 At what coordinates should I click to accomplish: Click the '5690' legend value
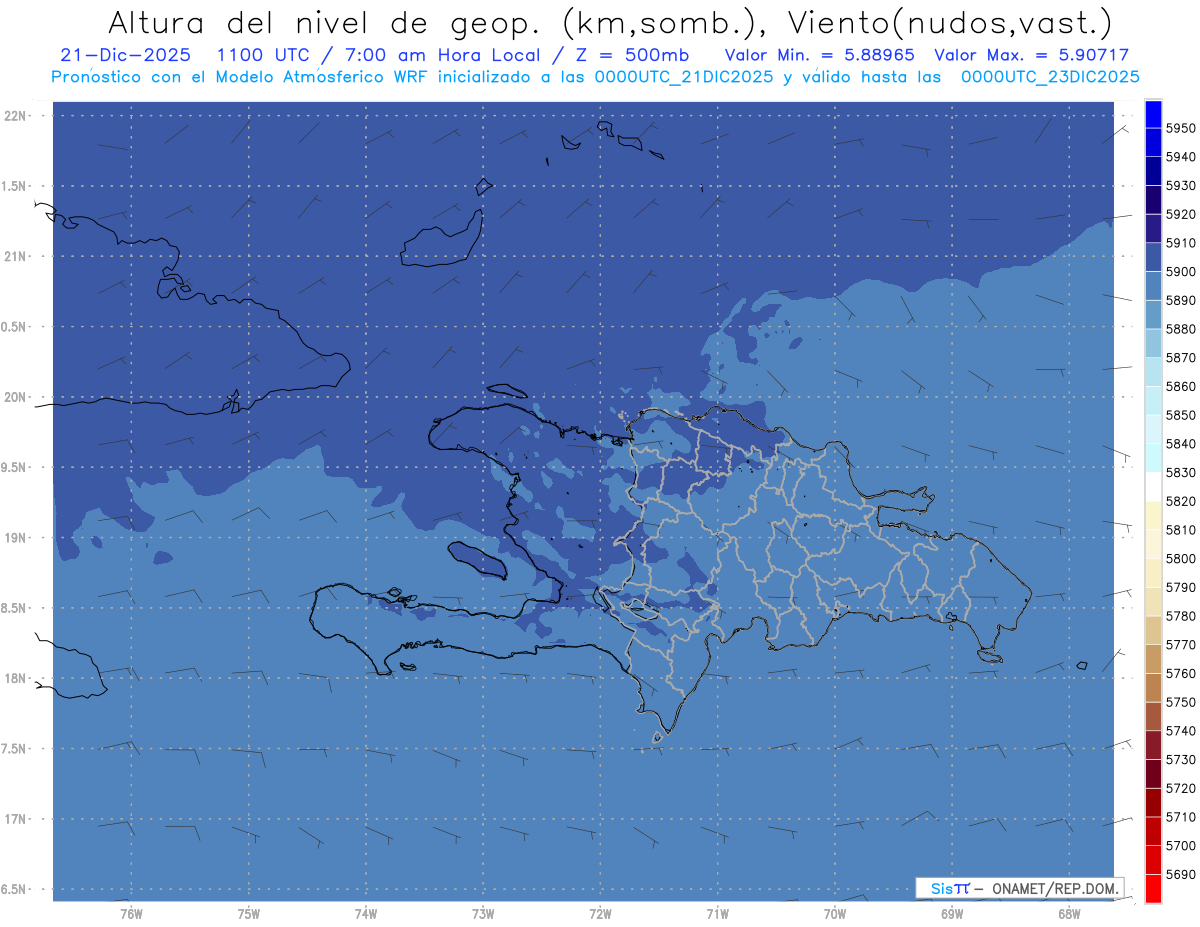[1180, 874]
